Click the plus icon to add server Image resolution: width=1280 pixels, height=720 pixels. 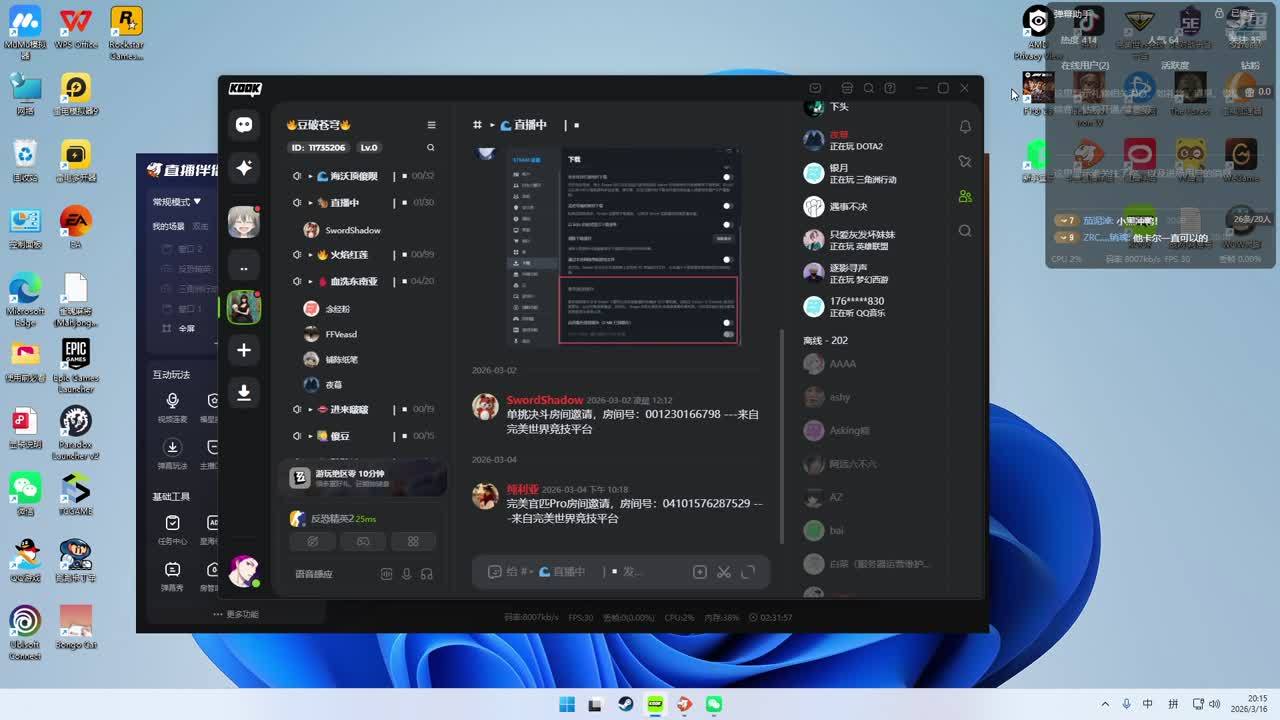click(243, 350)
